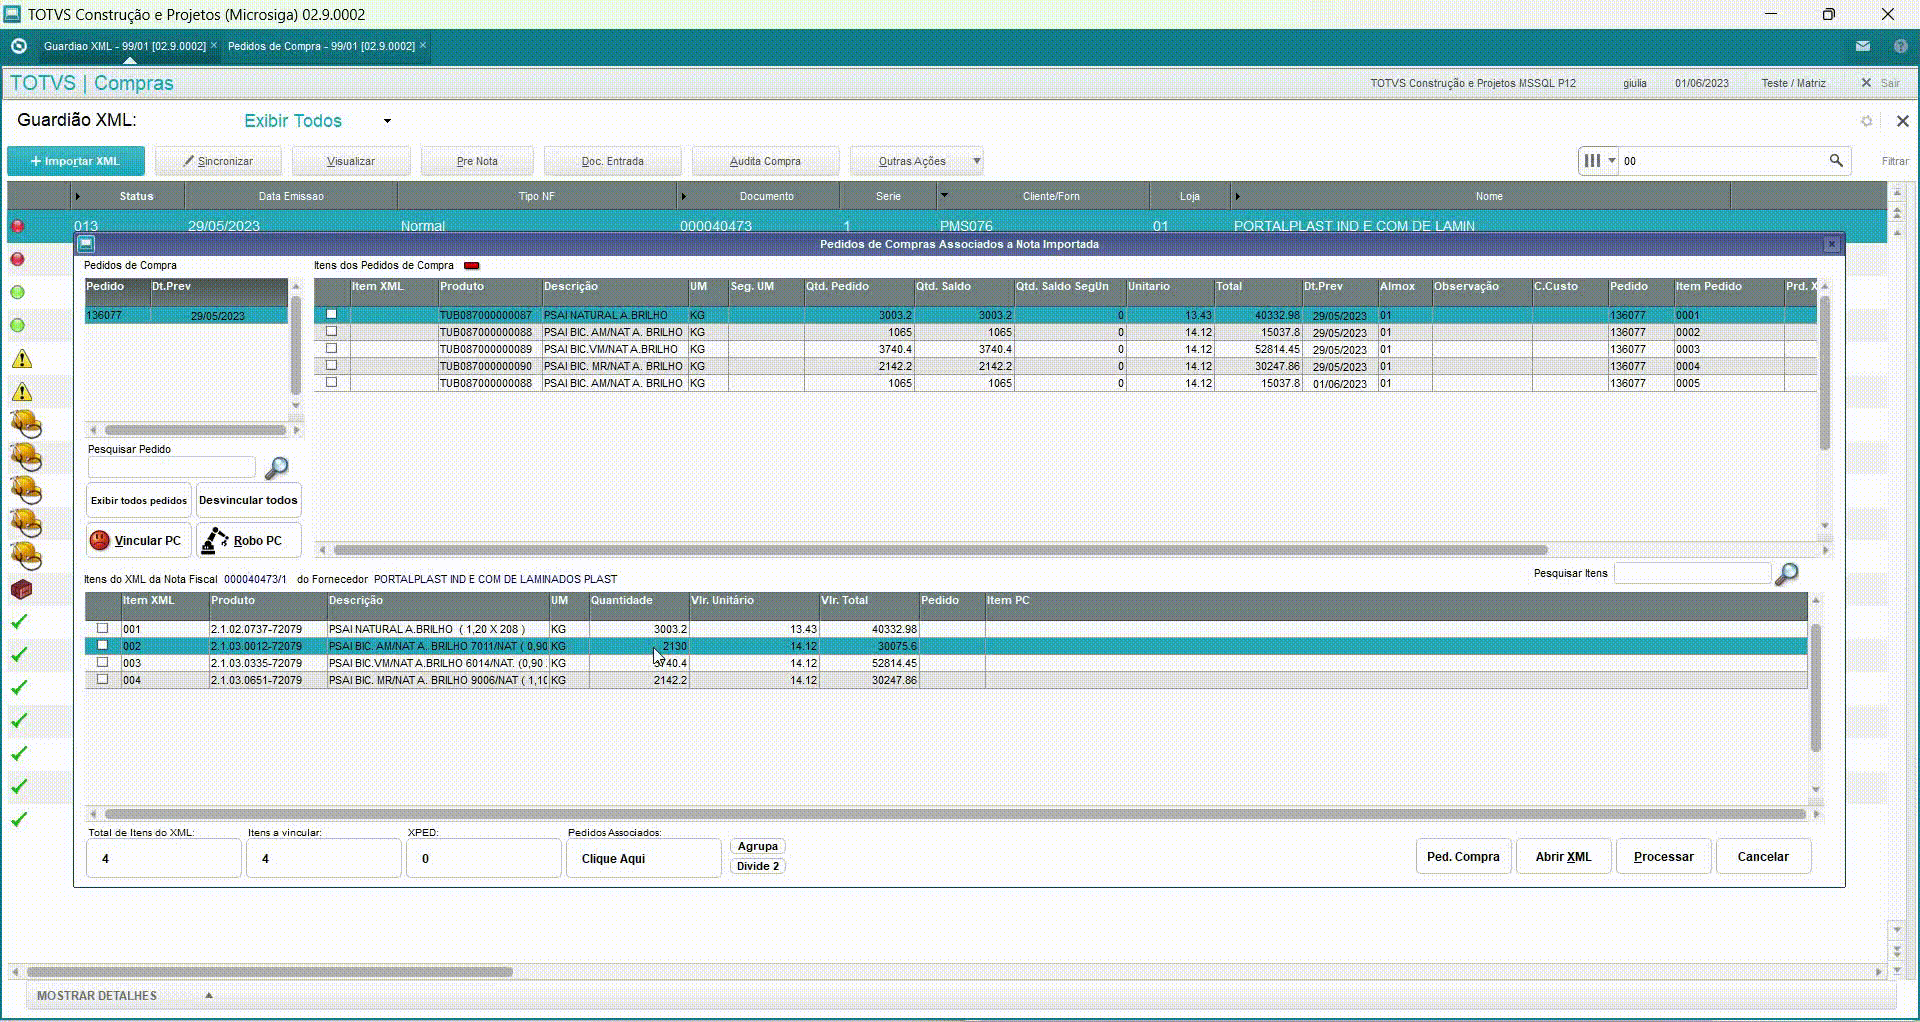Click the settings gear icon near Guardião XML
The width and height of the screenshot is (1920, 1022).
coord(1866,121)
